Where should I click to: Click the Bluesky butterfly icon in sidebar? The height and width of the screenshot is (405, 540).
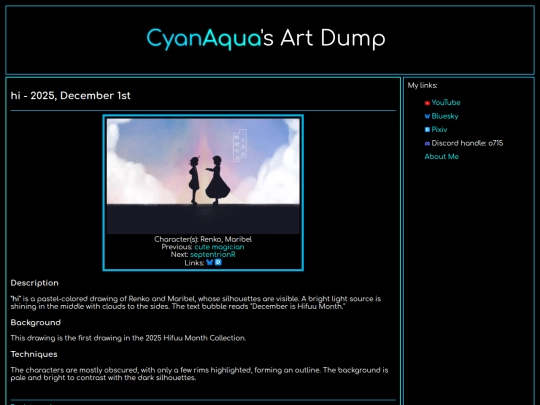coord(427,116)
